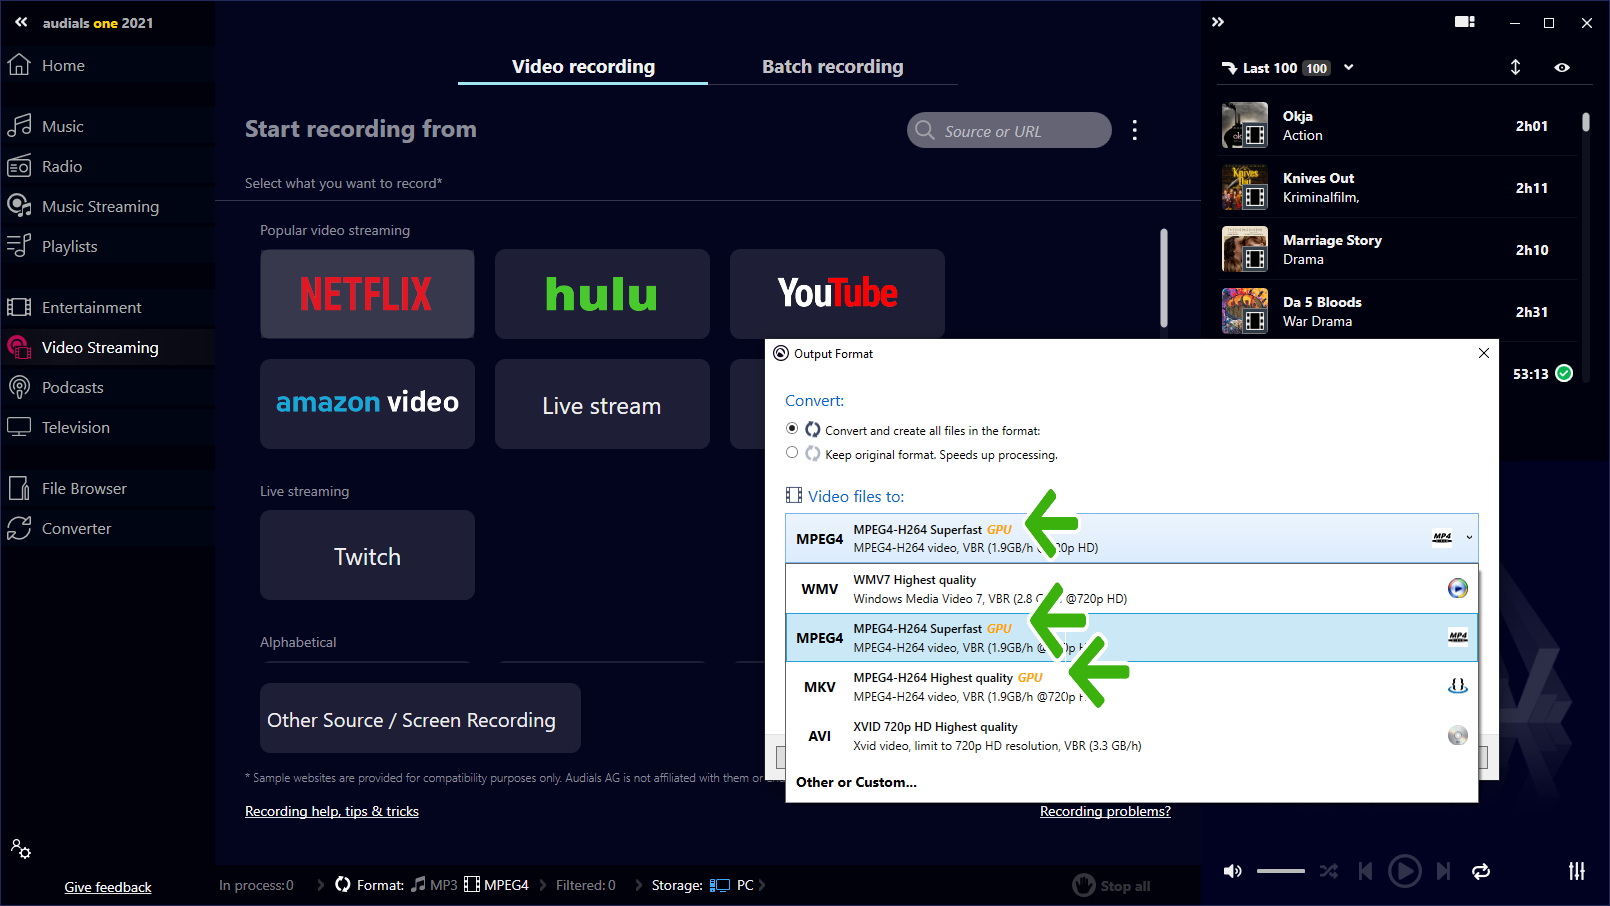Open user settings gear icon
Screen dimensions: 1610x906
pyautogui.click(x=21, y=849)
